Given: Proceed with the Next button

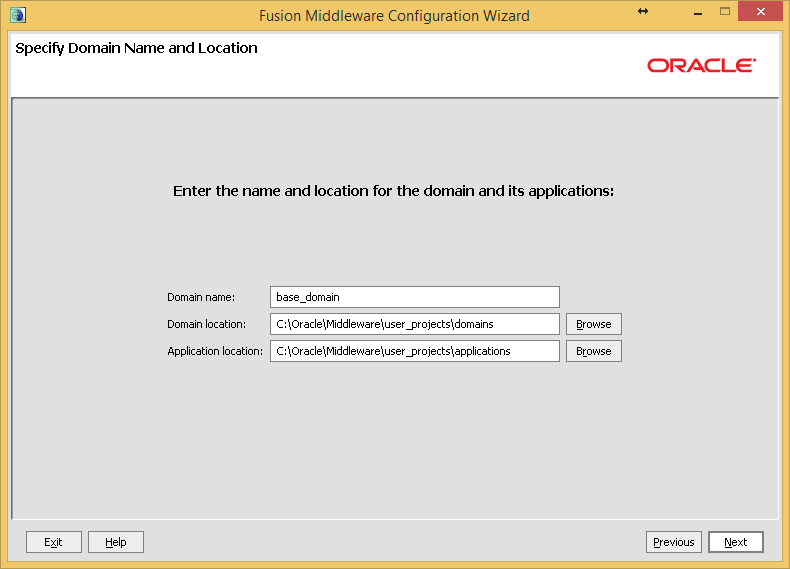Looking at the screenshot, I should coord(736,542).
